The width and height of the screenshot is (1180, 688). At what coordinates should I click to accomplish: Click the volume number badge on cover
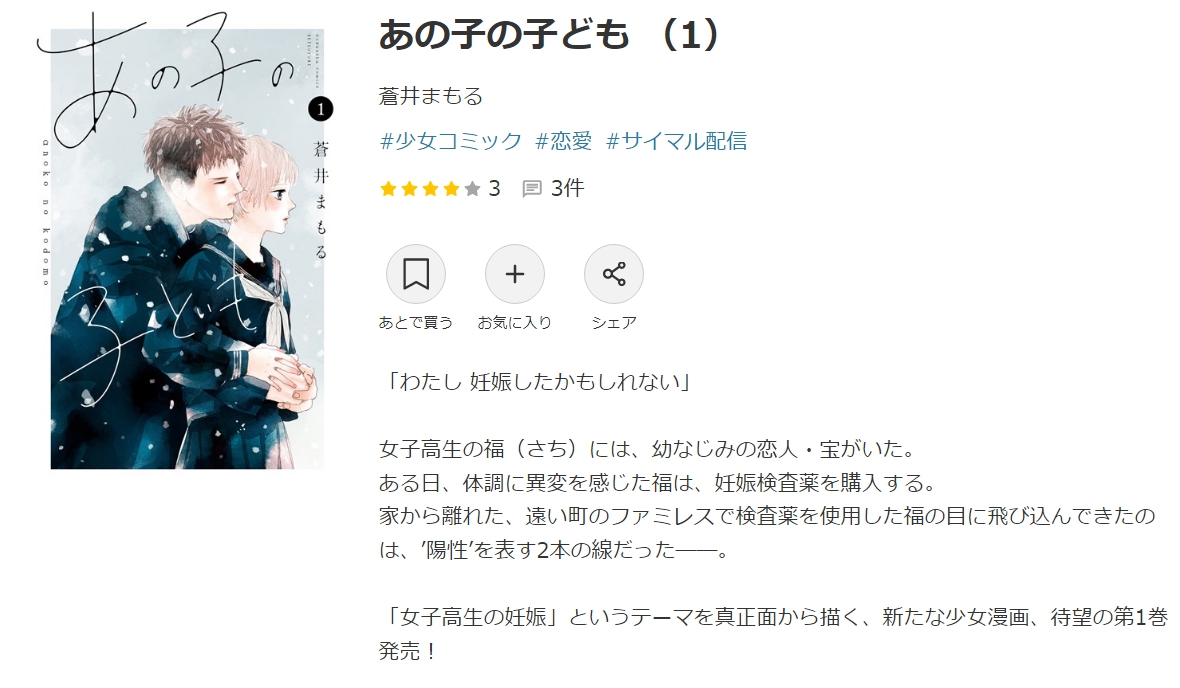pos(321,110)
